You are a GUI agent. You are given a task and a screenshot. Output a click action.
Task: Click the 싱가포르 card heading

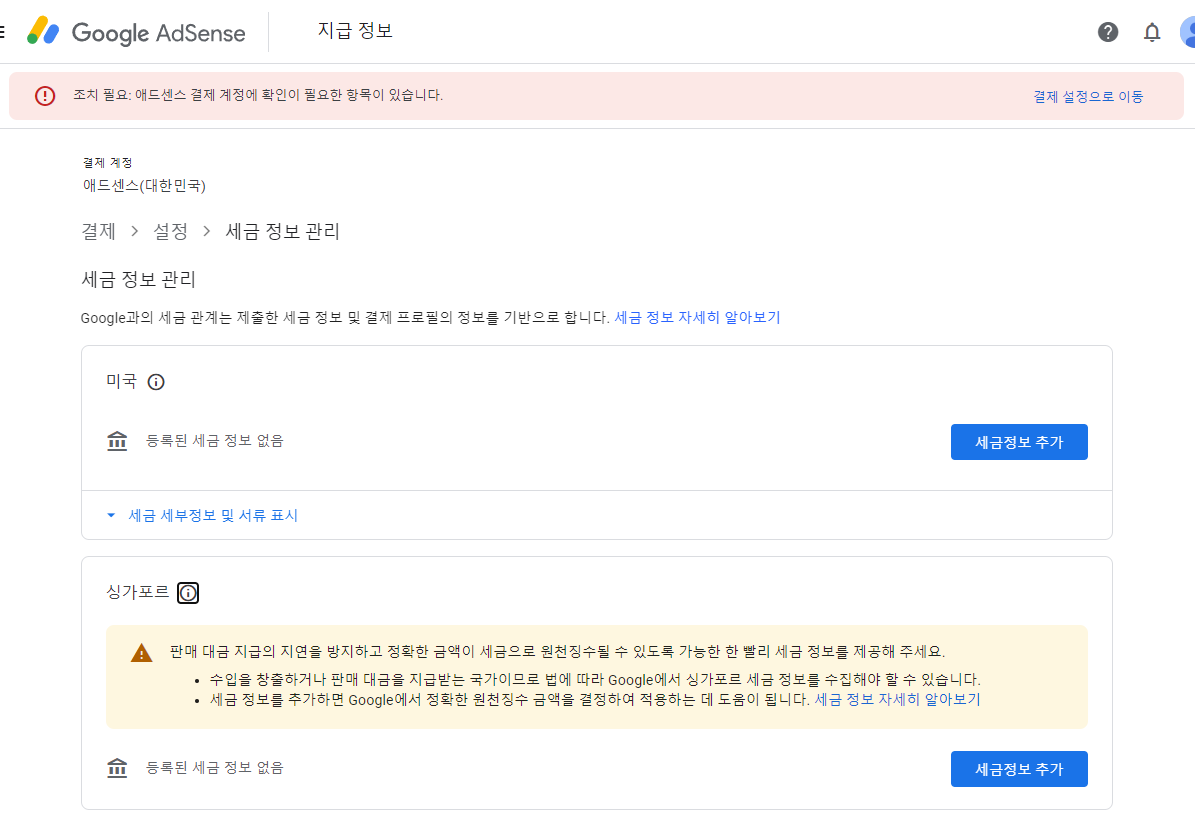[137, 592]
